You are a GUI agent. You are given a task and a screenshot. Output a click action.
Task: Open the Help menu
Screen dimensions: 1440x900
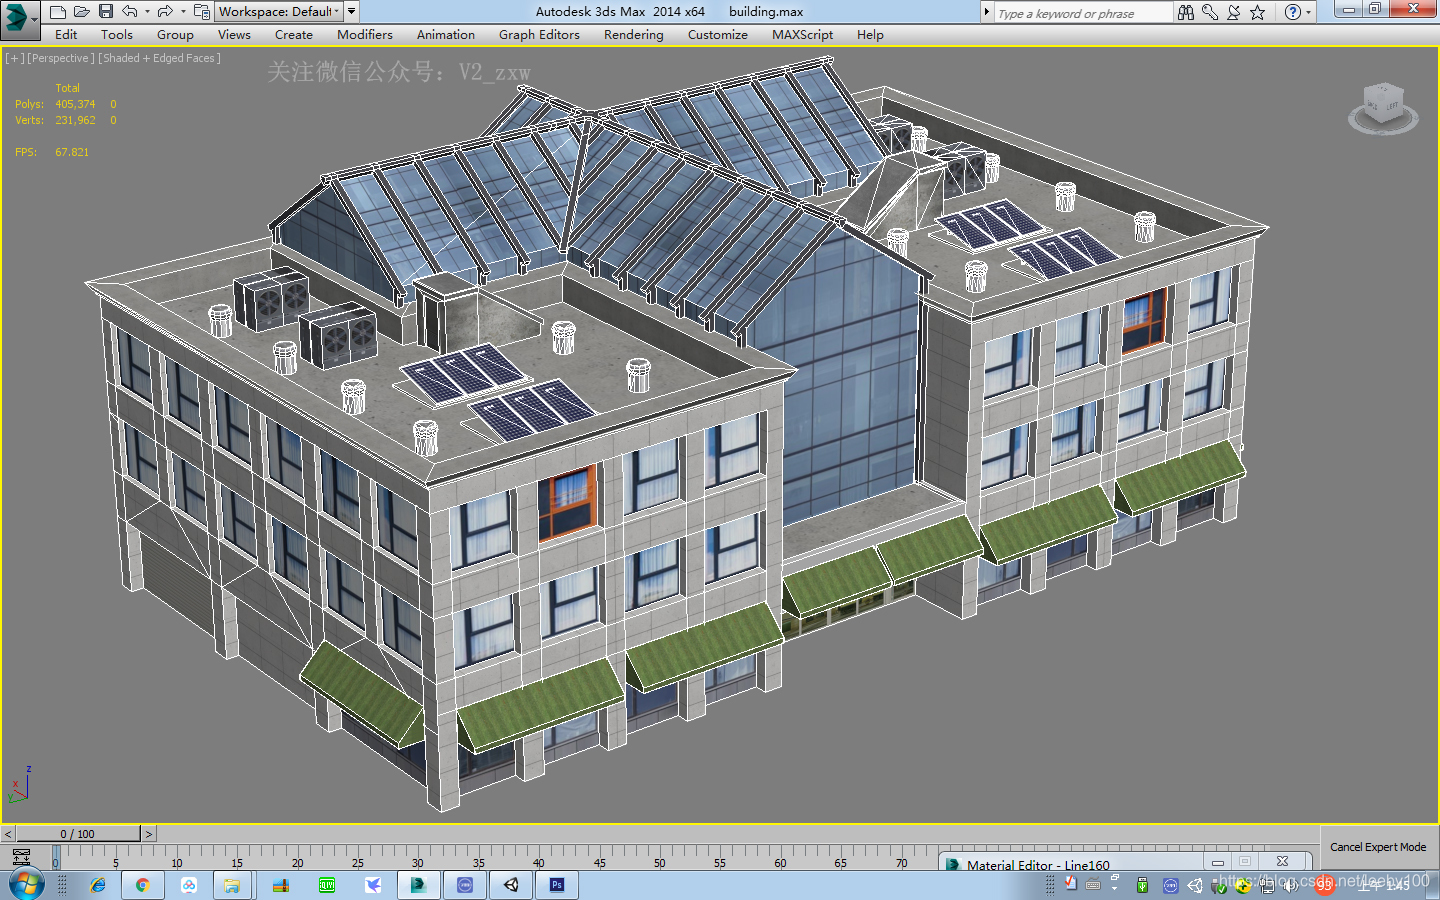click(870, 35)
